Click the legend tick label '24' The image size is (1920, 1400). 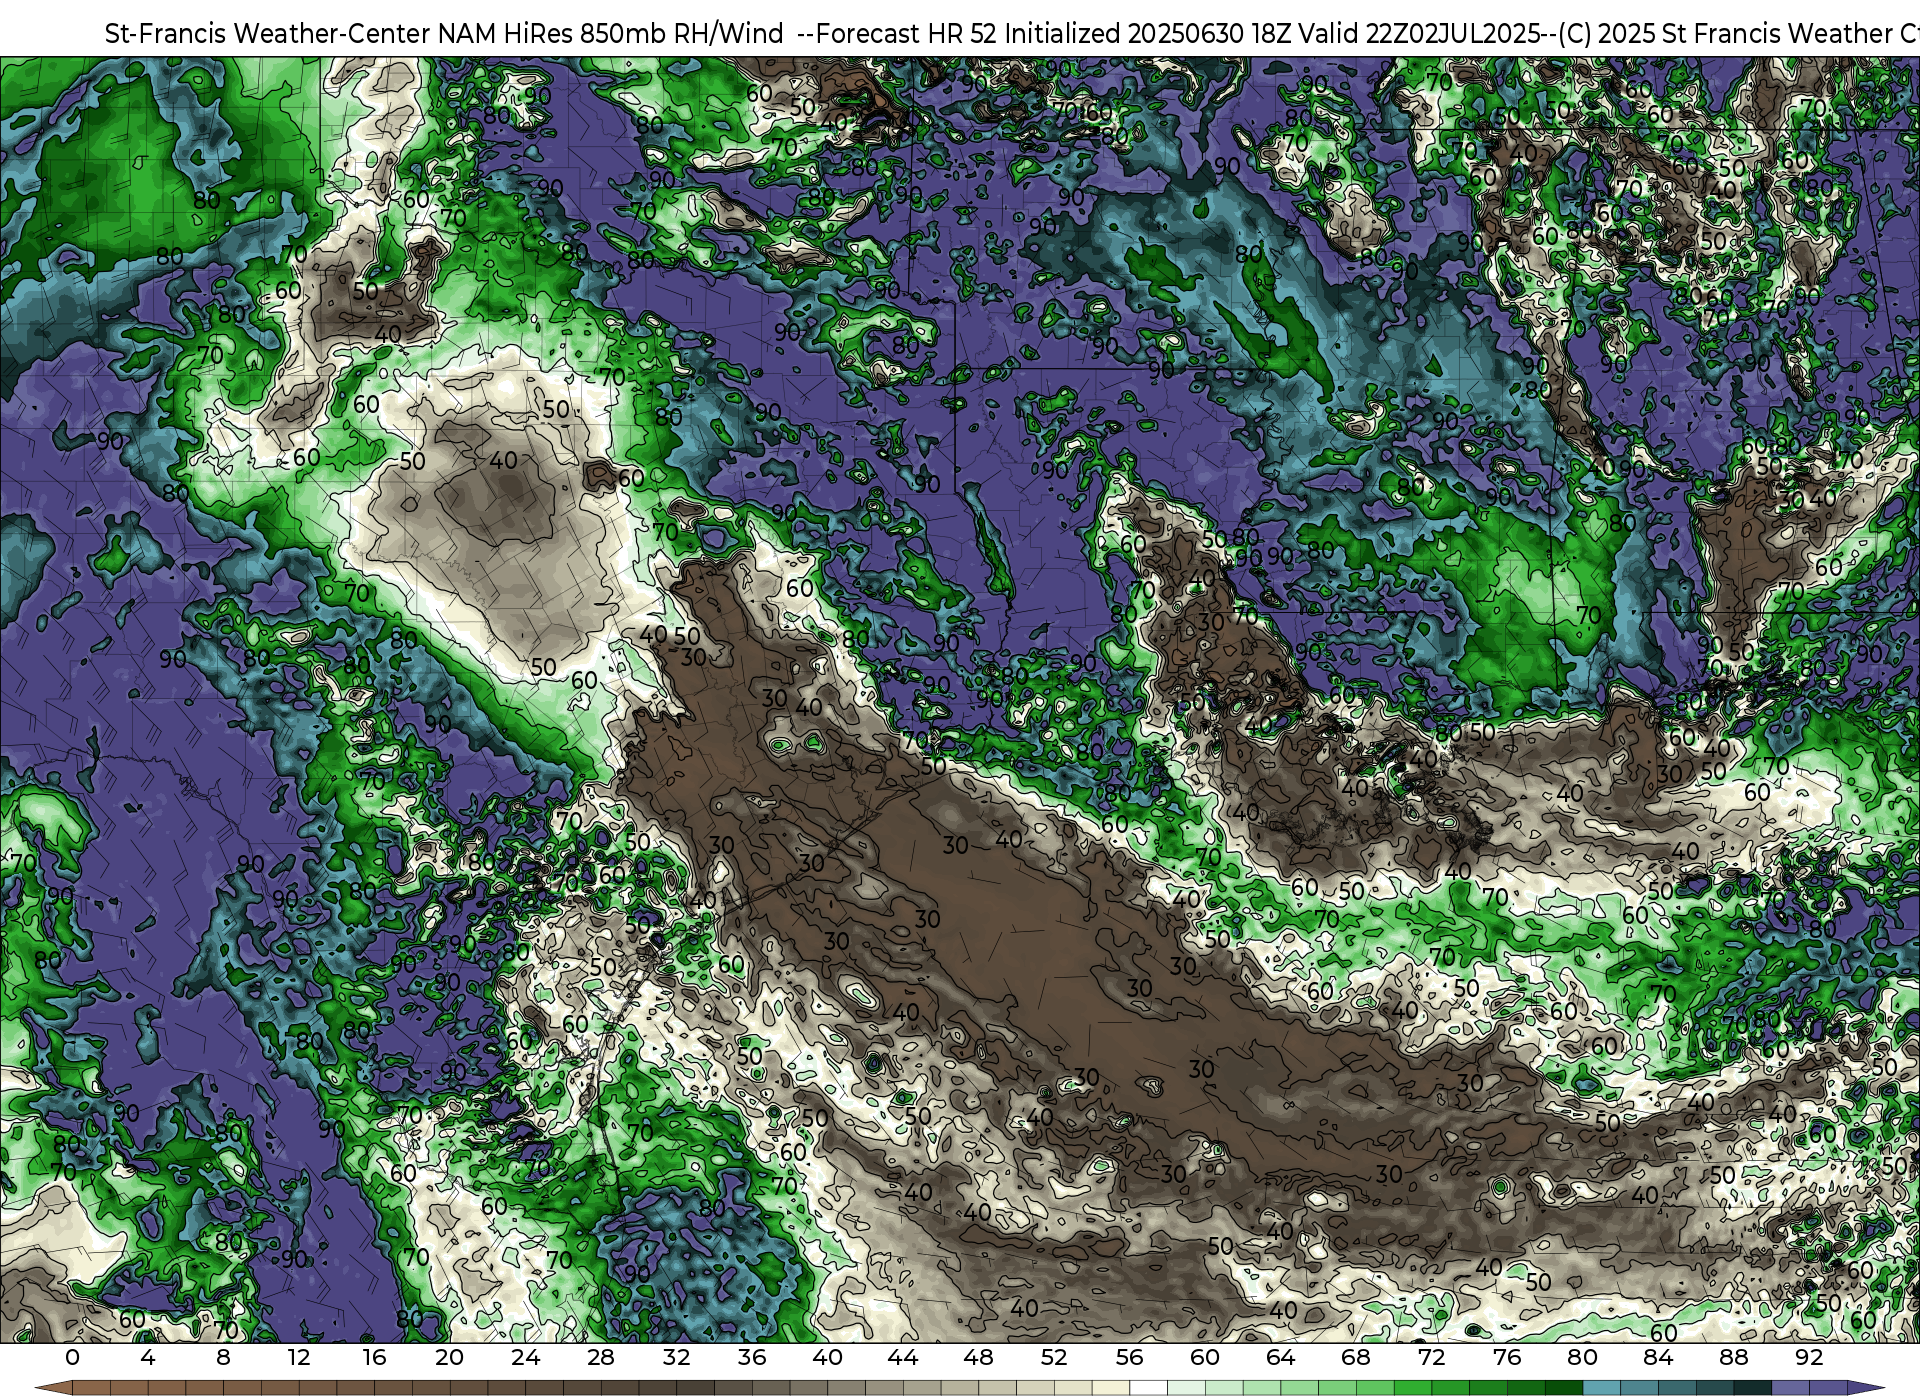tap(525, 1358)
